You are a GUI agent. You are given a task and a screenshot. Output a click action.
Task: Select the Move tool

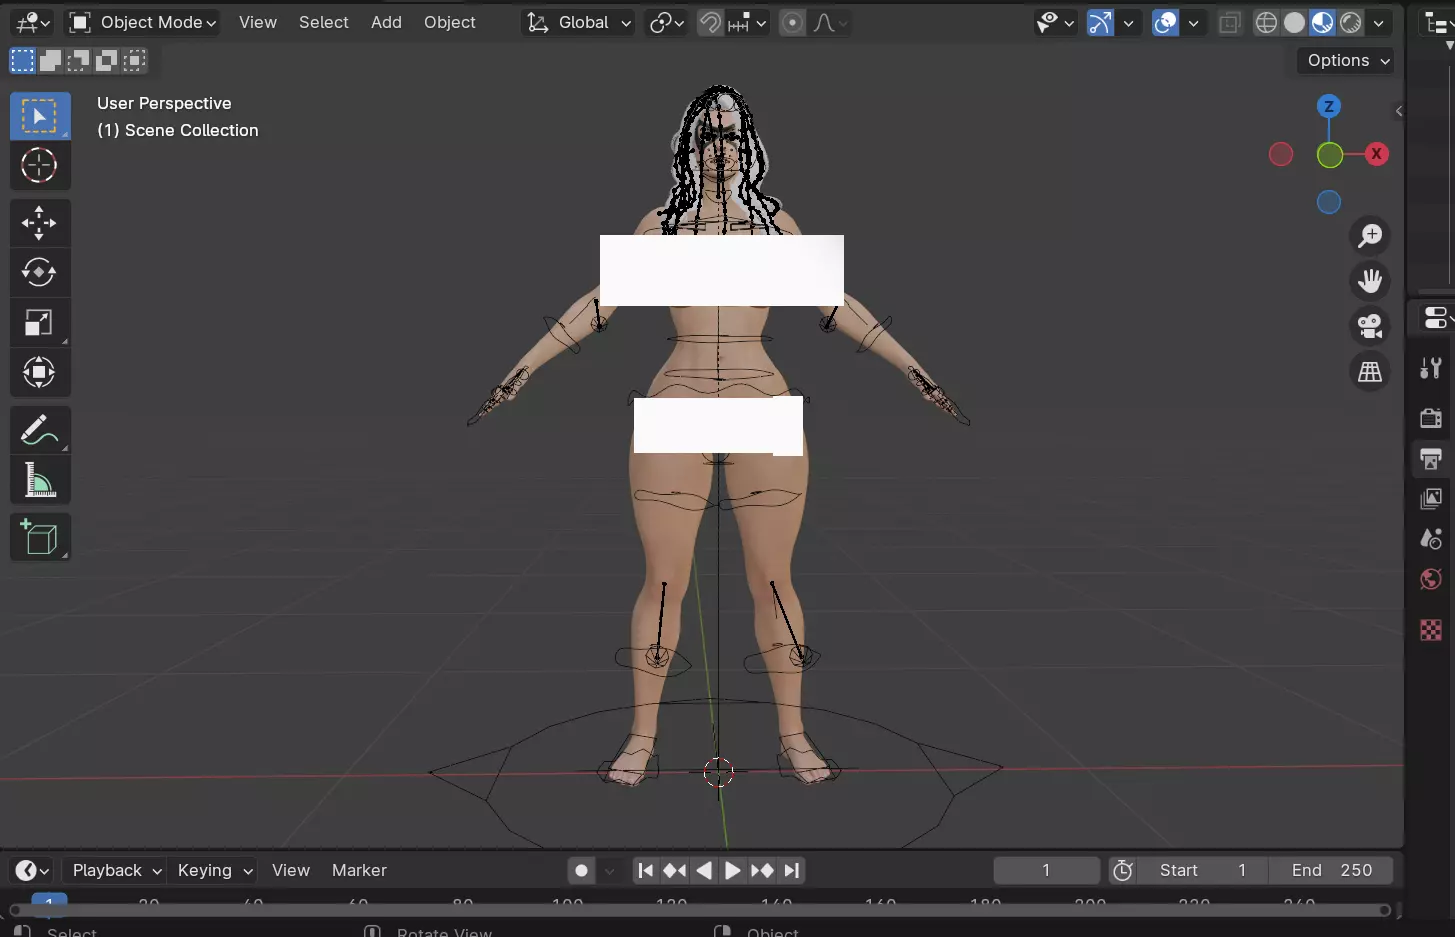tap(40, 223)
